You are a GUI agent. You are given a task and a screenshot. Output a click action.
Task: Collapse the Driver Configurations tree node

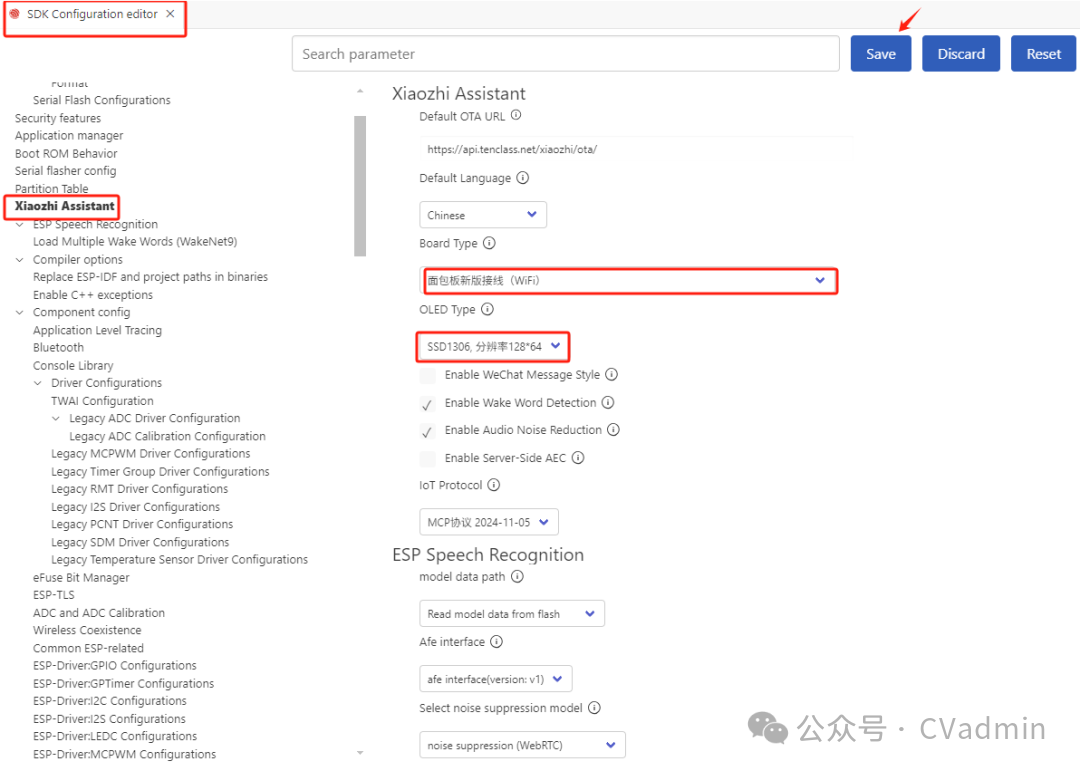[38, 383]
